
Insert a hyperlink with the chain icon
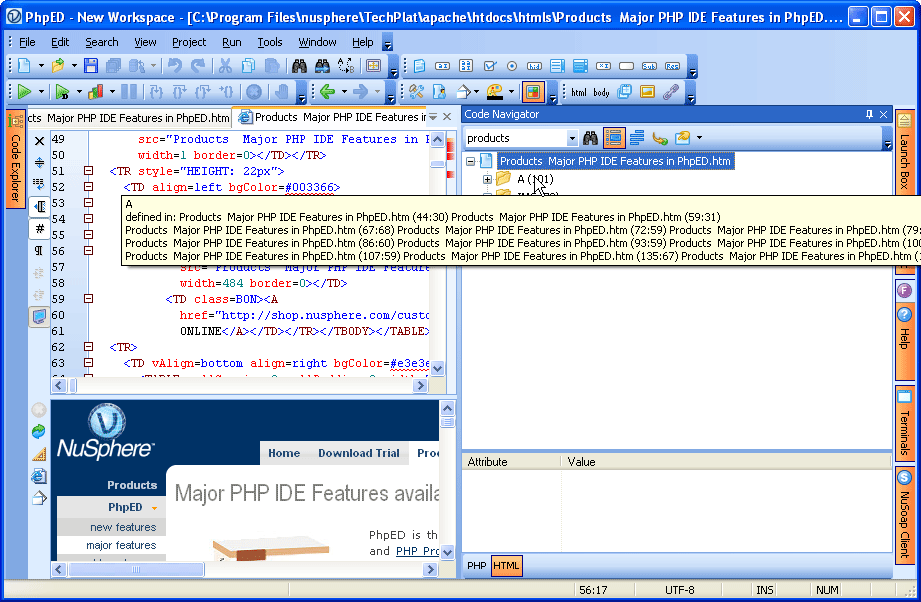coord(671,92)
